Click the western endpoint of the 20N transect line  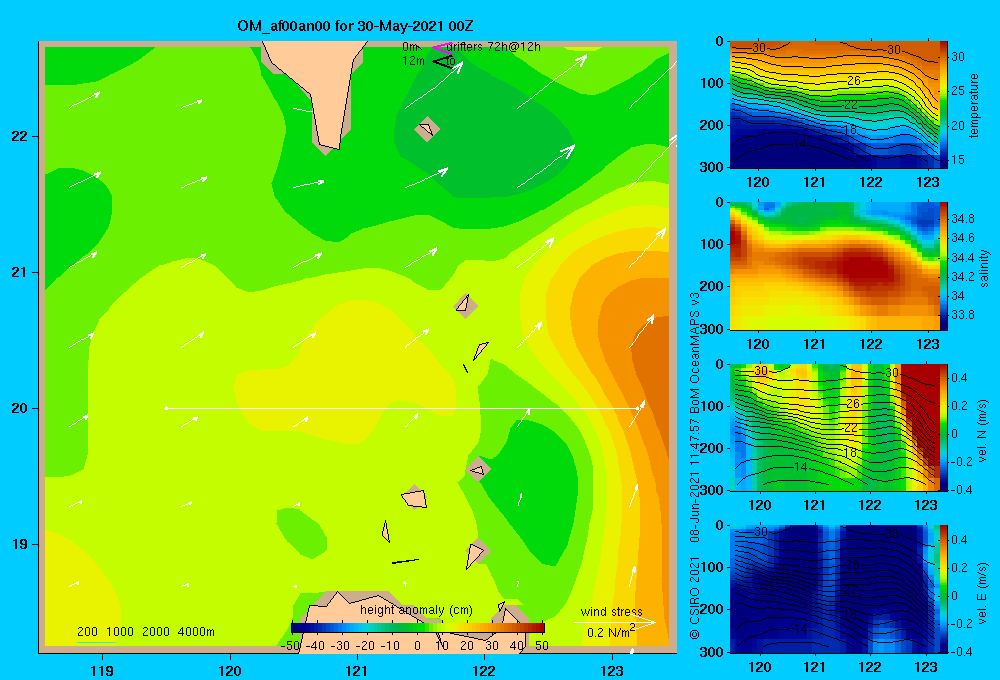click(166, 408)
